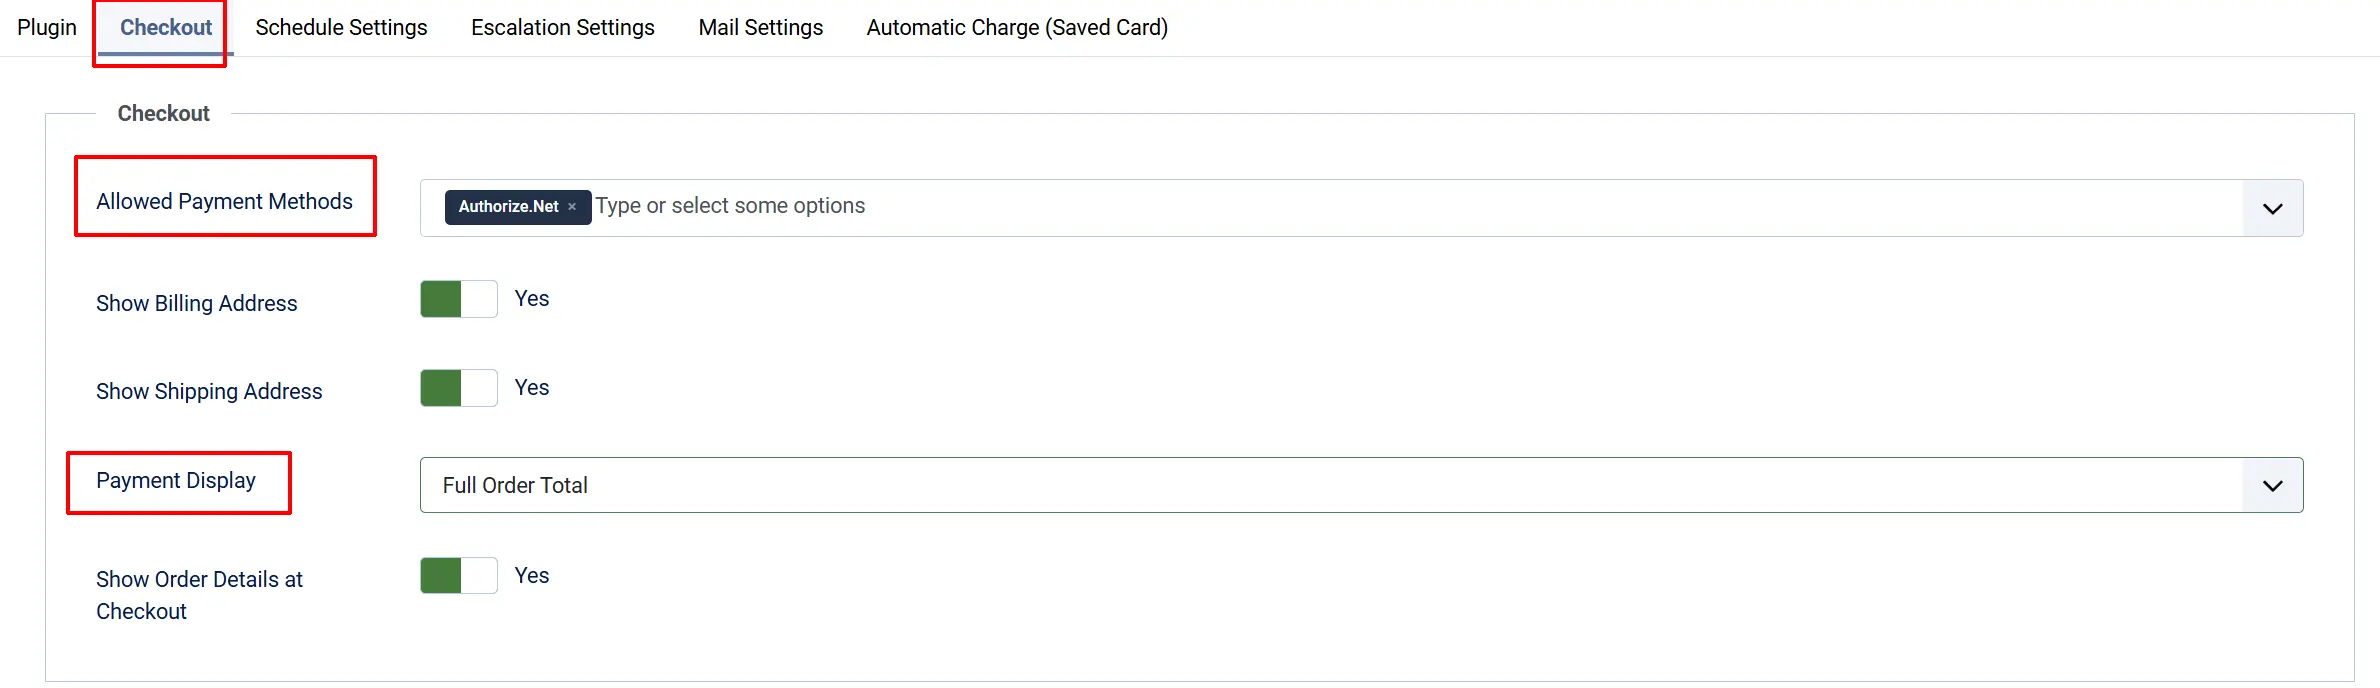Click the Show Billing Address label
Viewport: 2380px width, 688px height.
coord(196,303)
